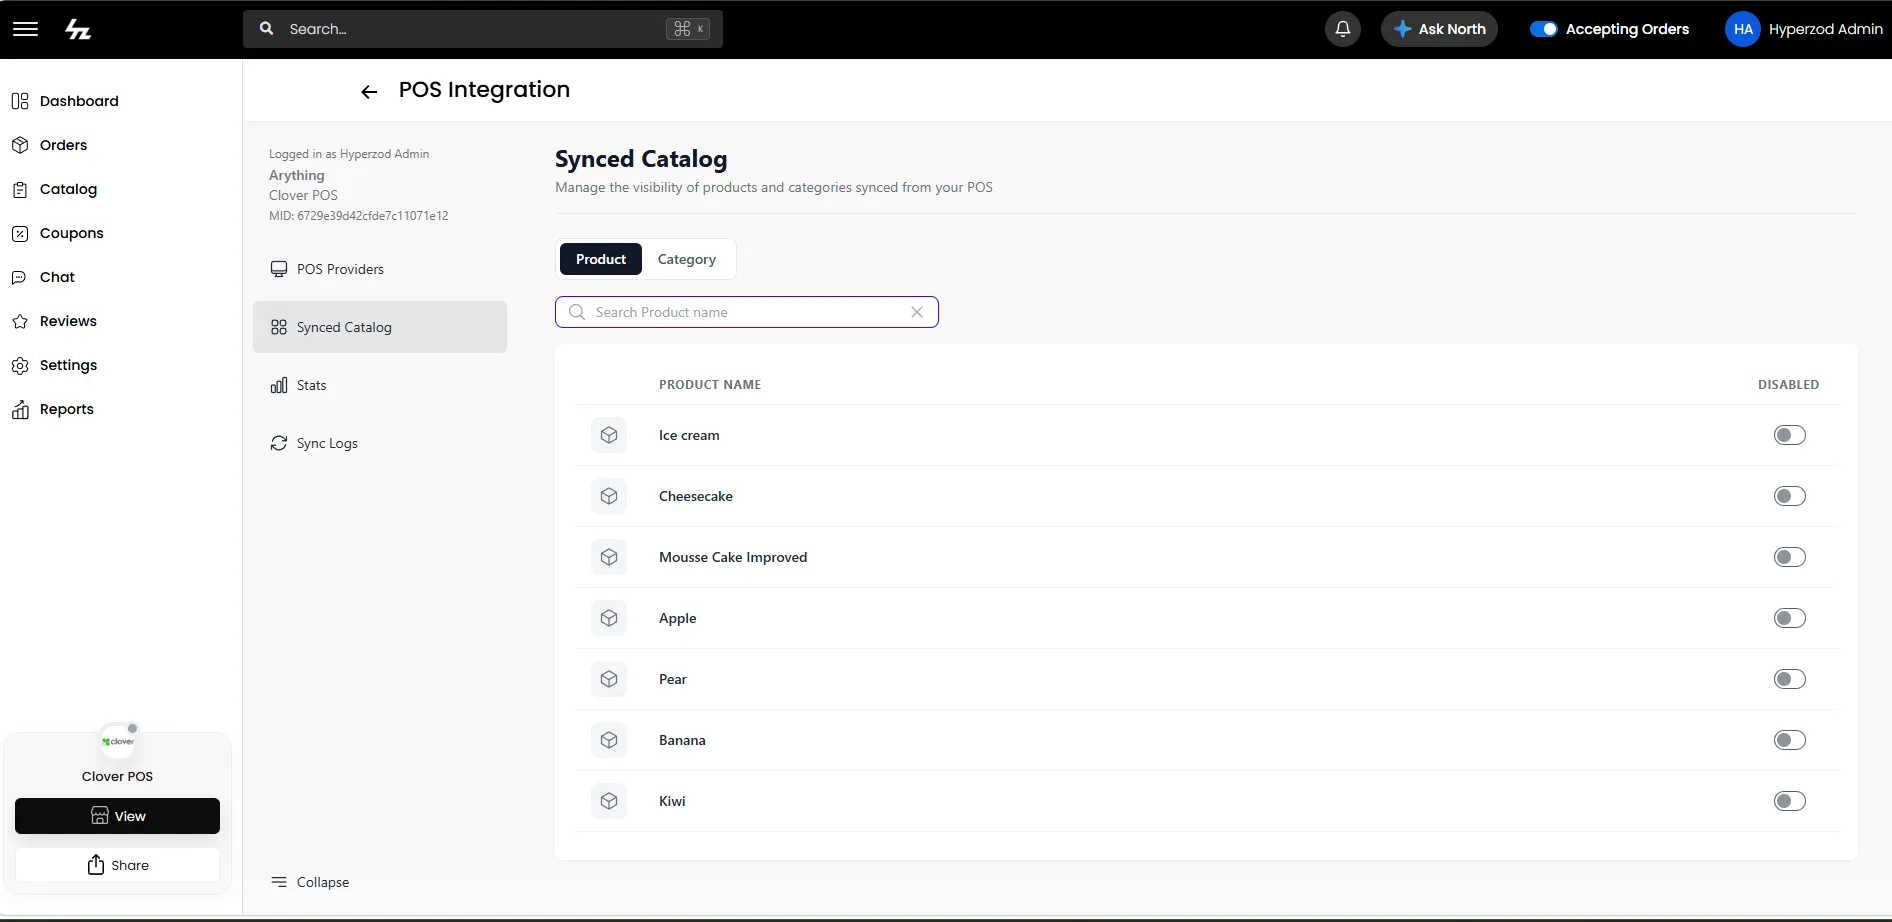Open the Stats section
1892x922 pixels.
[x=299, y=385]
